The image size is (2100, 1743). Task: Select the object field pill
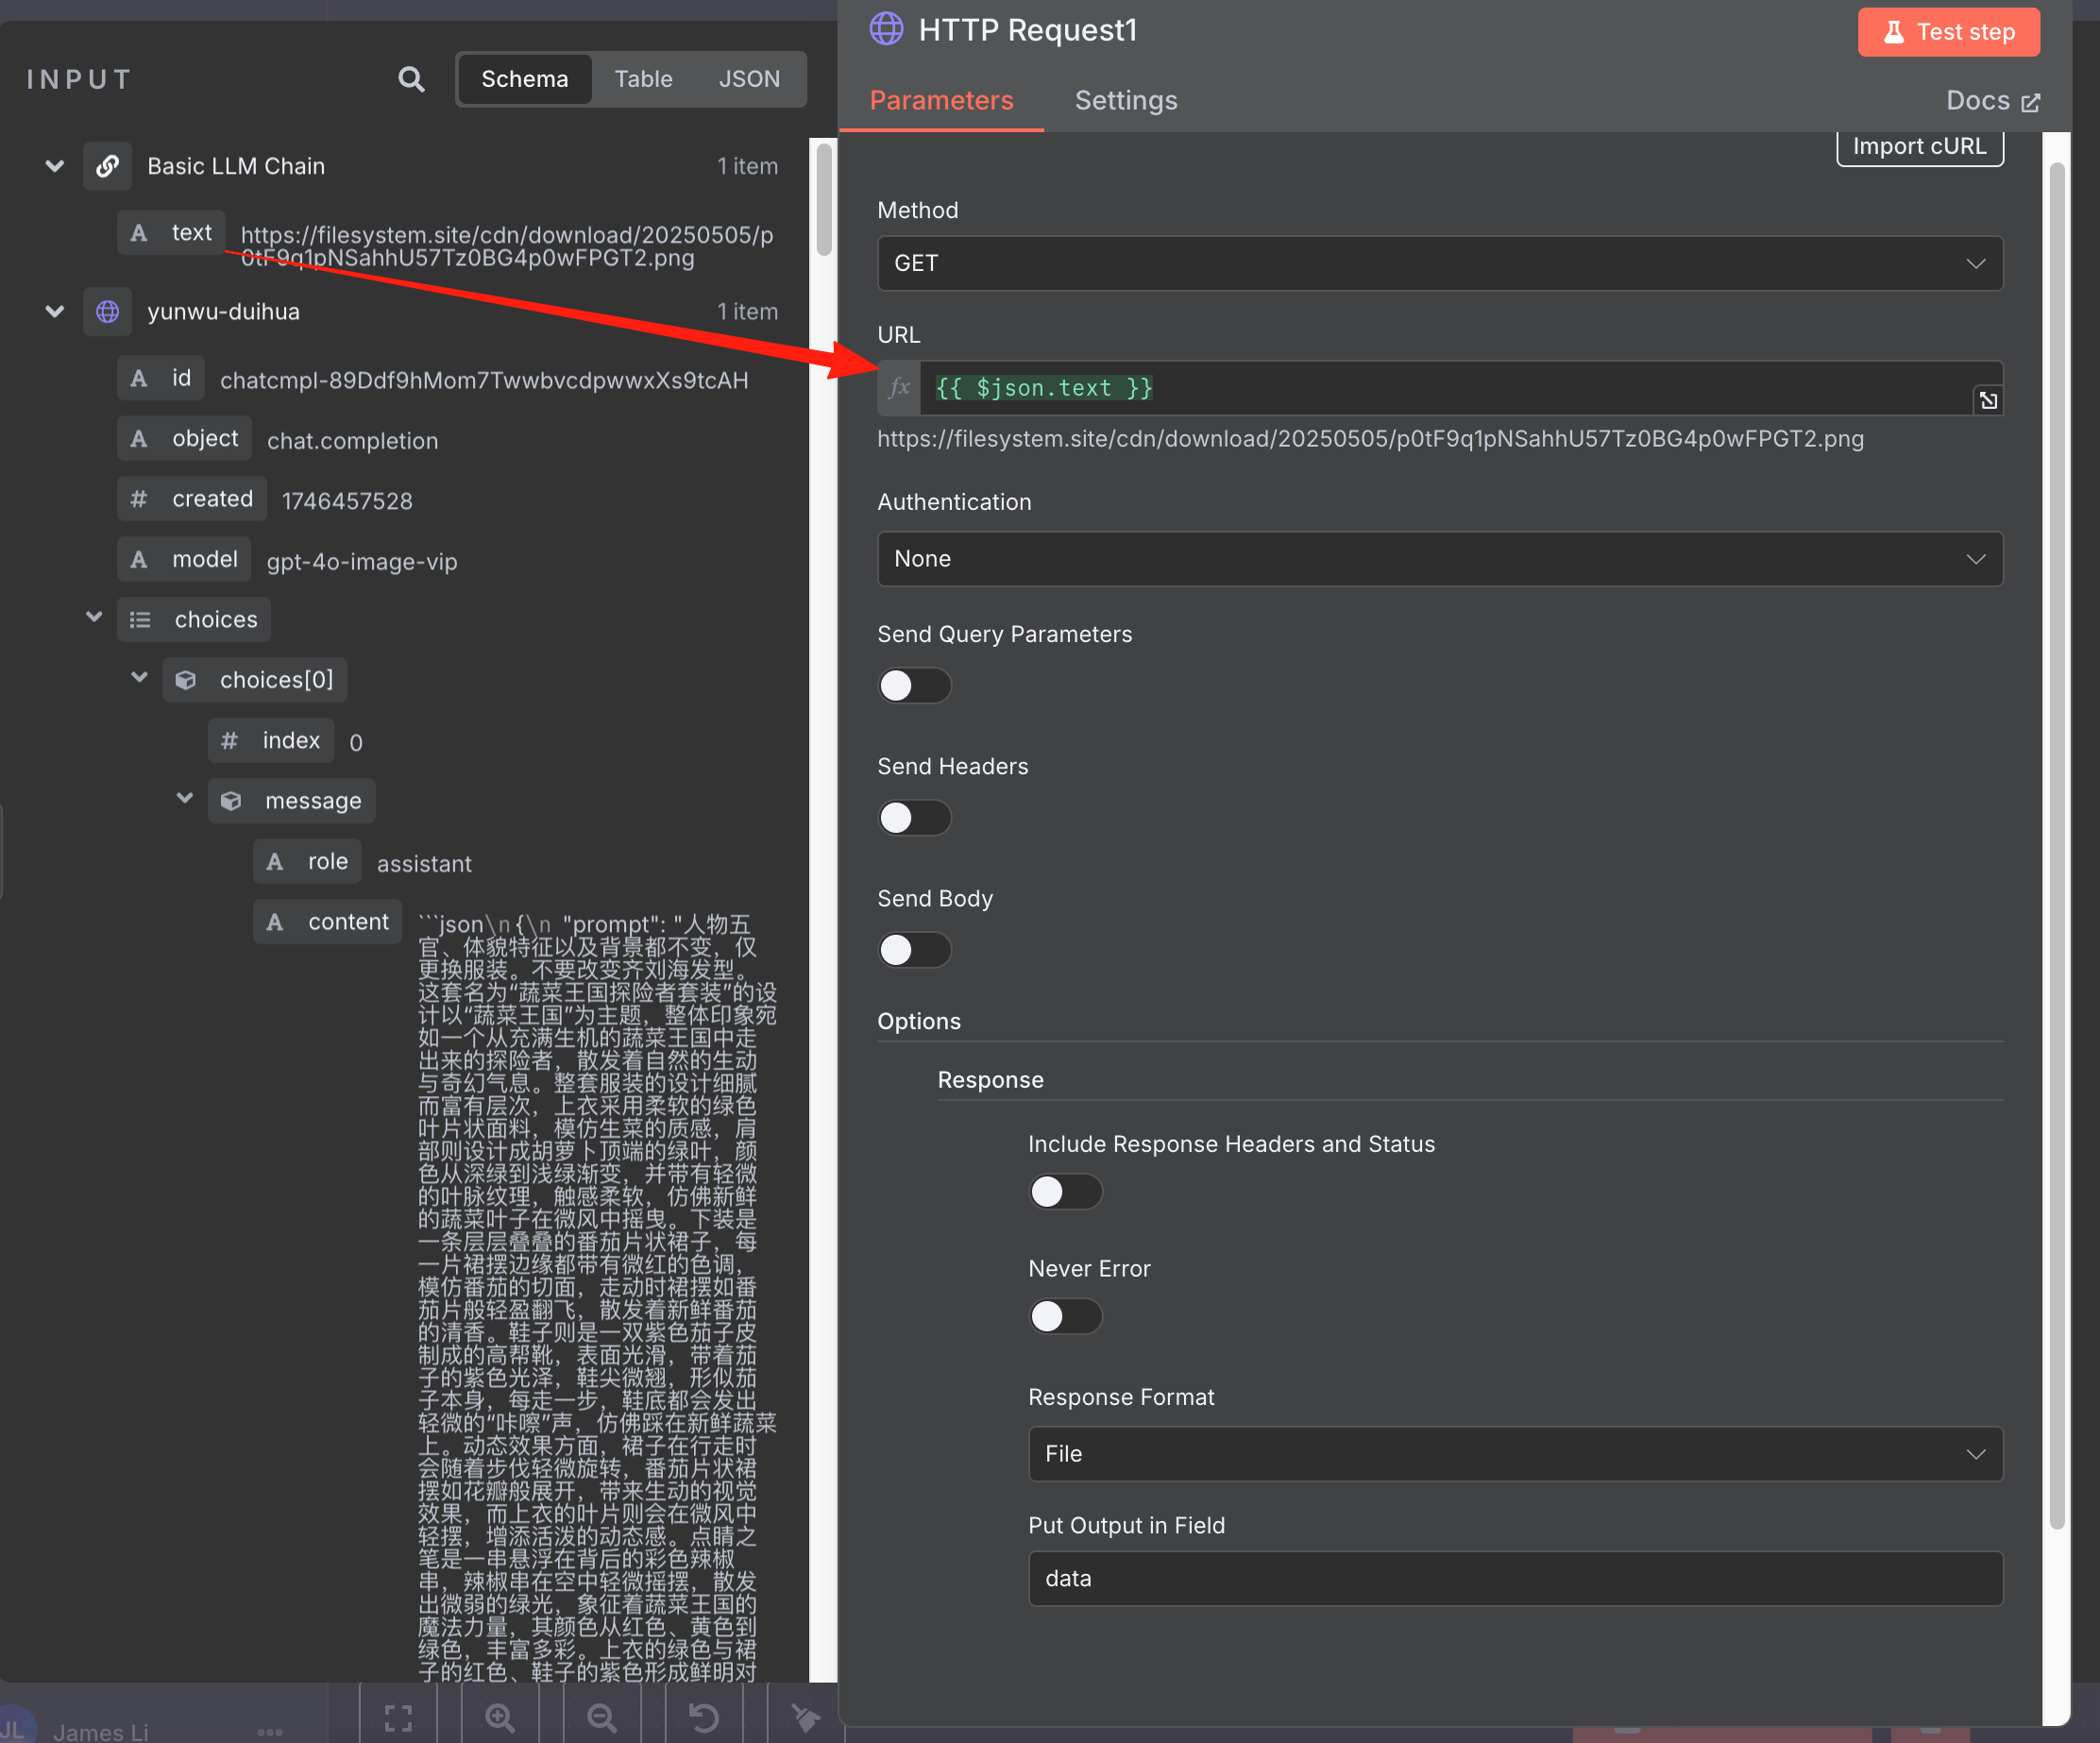click(184, 439)
